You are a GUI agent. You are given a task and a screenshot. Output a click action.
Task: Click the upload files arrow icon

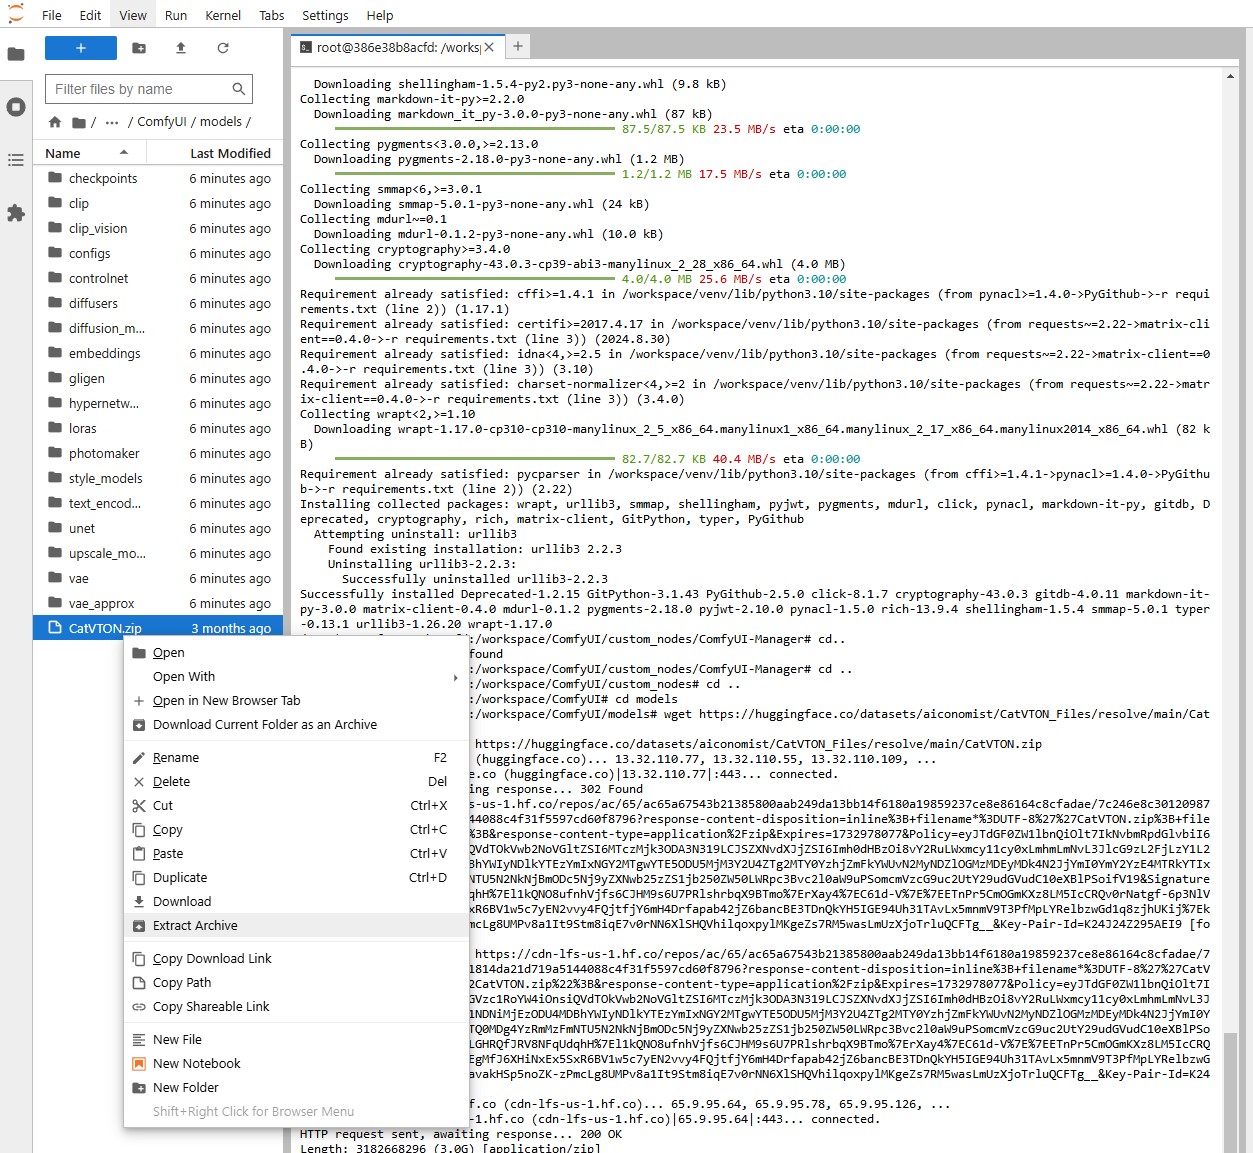pos(180,47)
